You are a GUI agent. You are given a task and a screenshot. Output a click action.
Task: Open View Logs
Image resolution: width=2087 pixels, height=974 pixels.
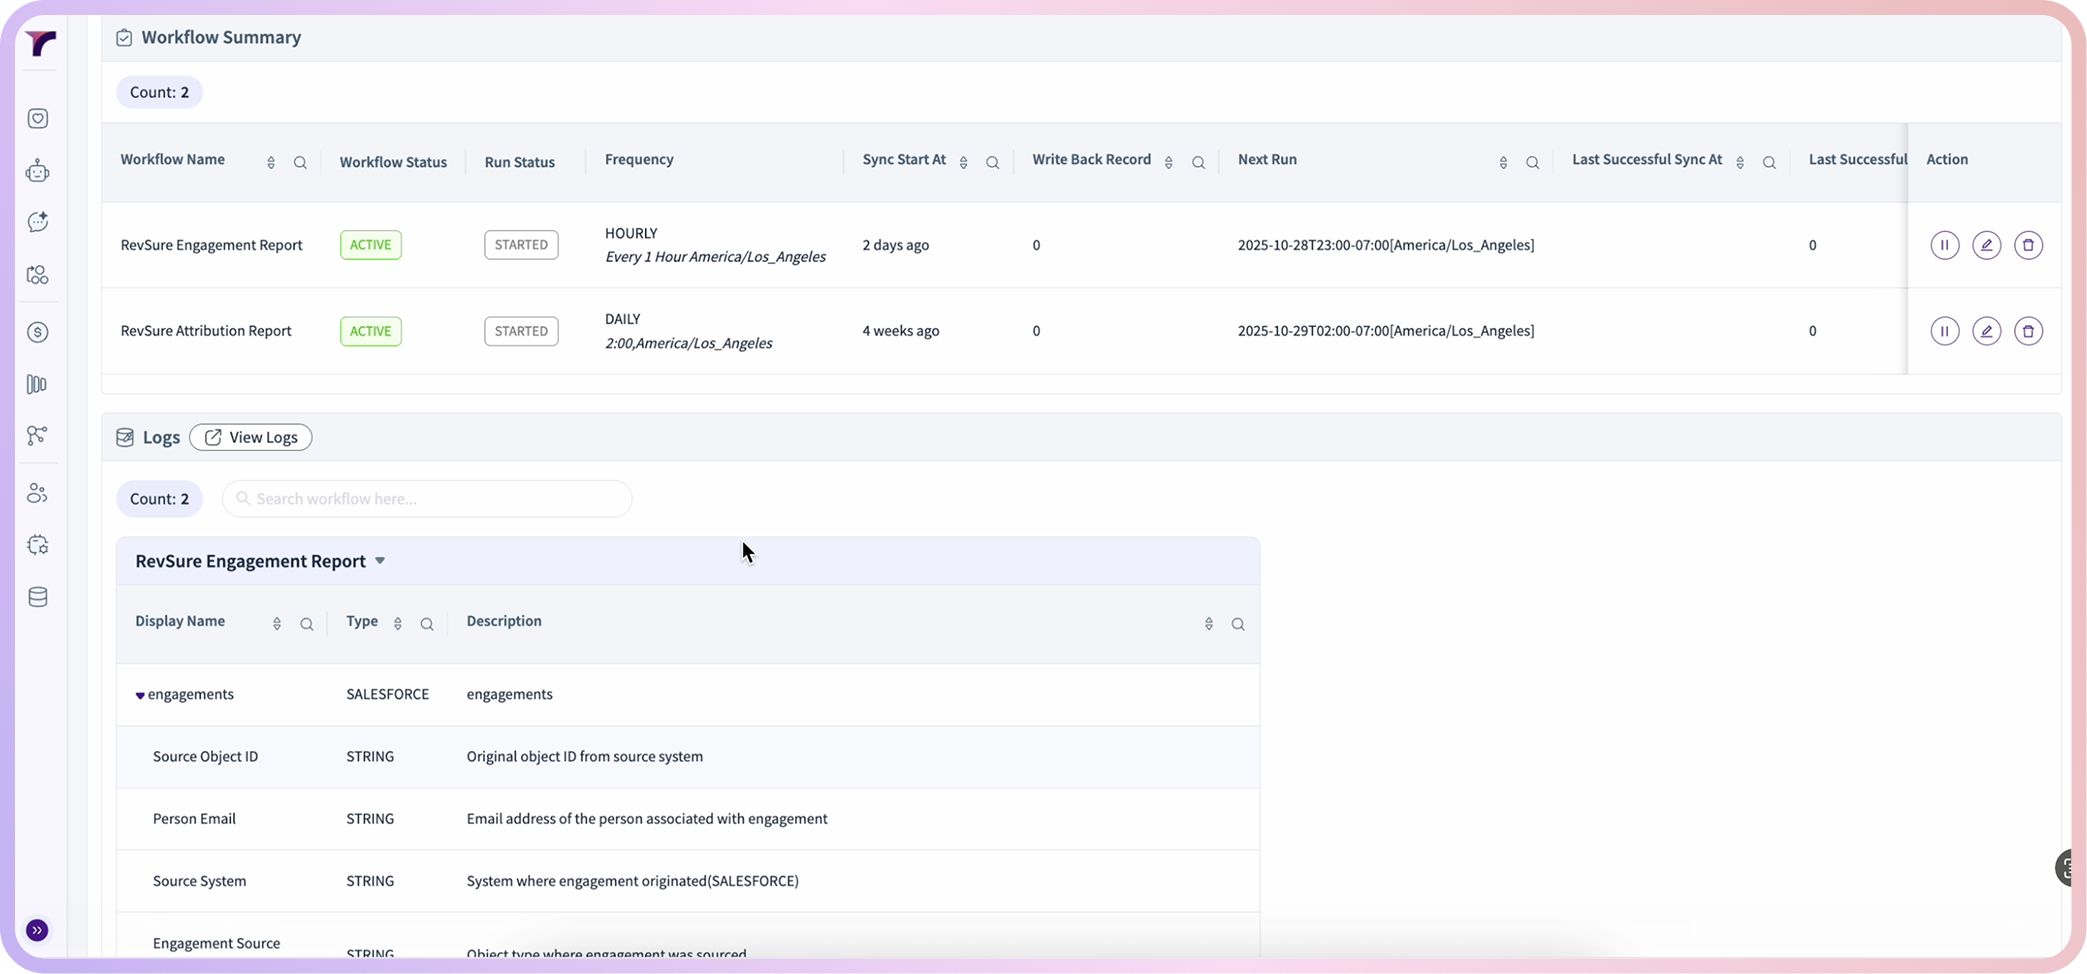pos(251,437)
